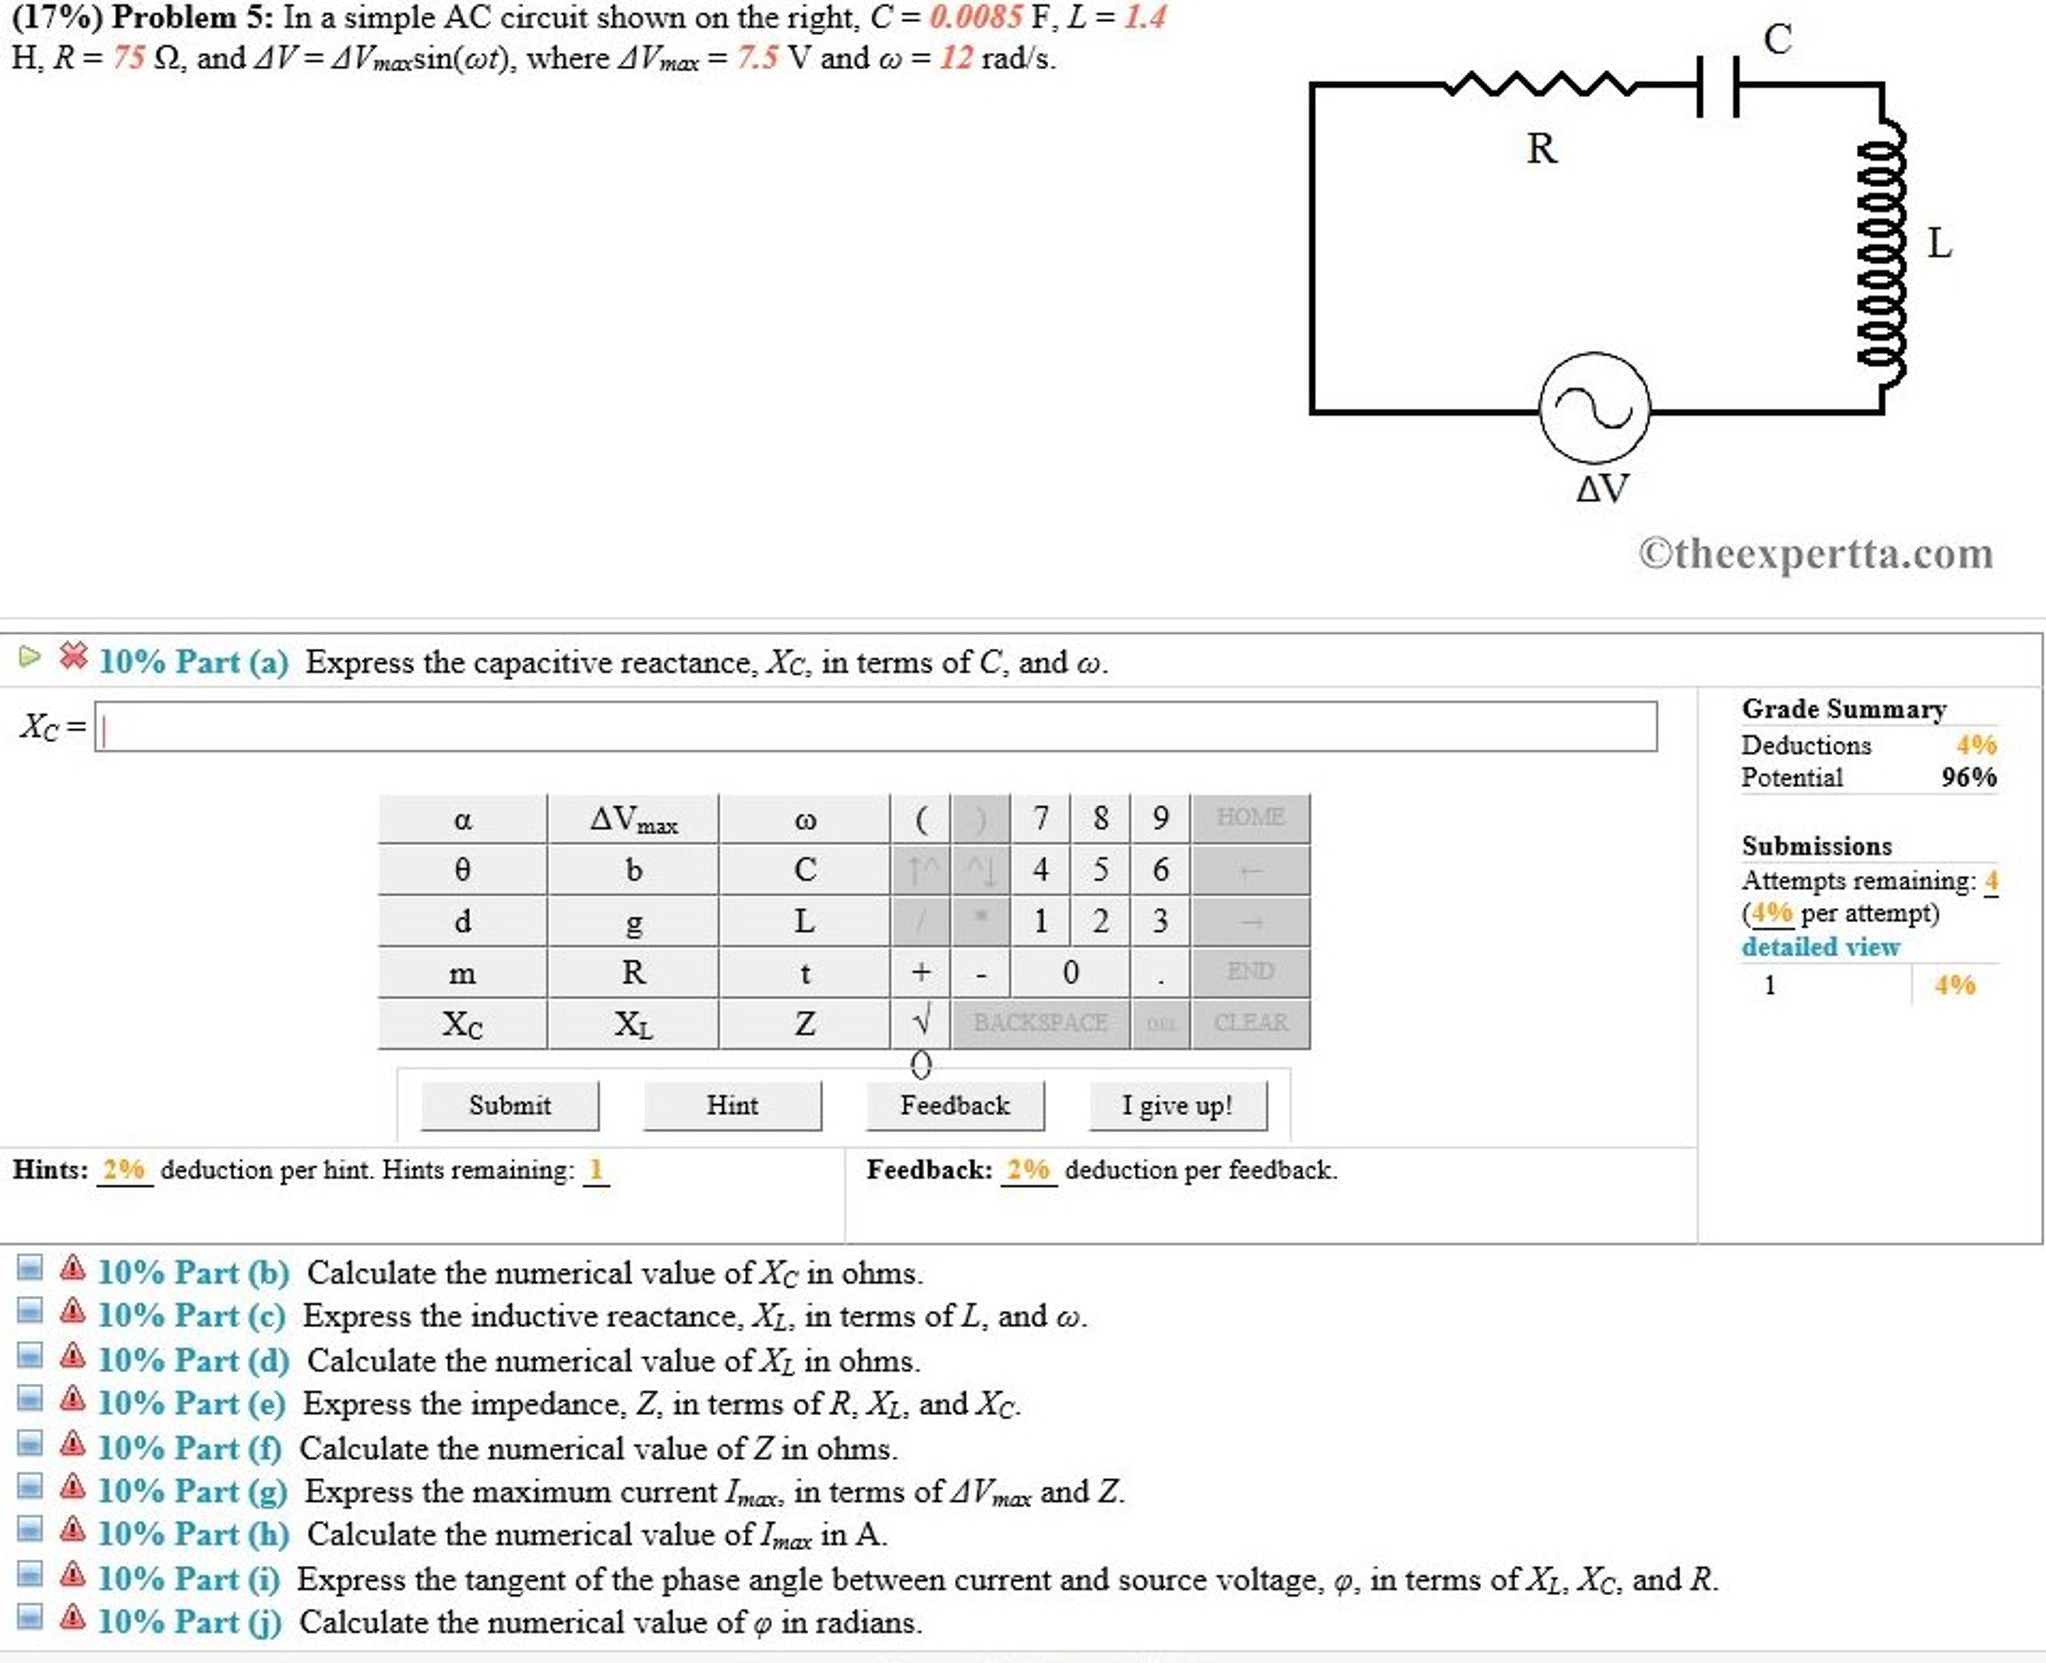Click the Submit button
This screenshot has height=1663, width=2046.
508,1106
